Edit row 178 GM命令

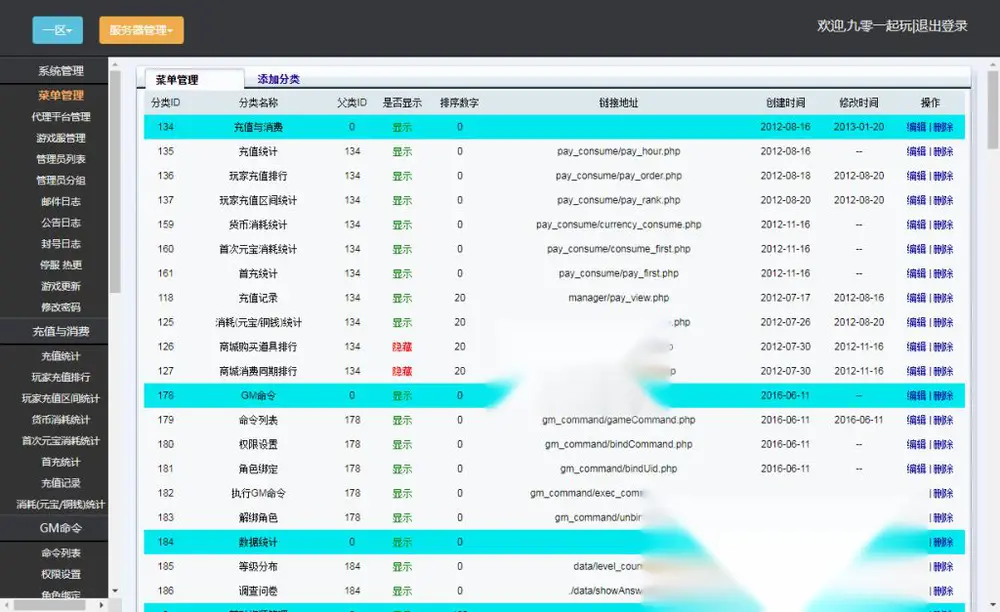click(916, 395)
